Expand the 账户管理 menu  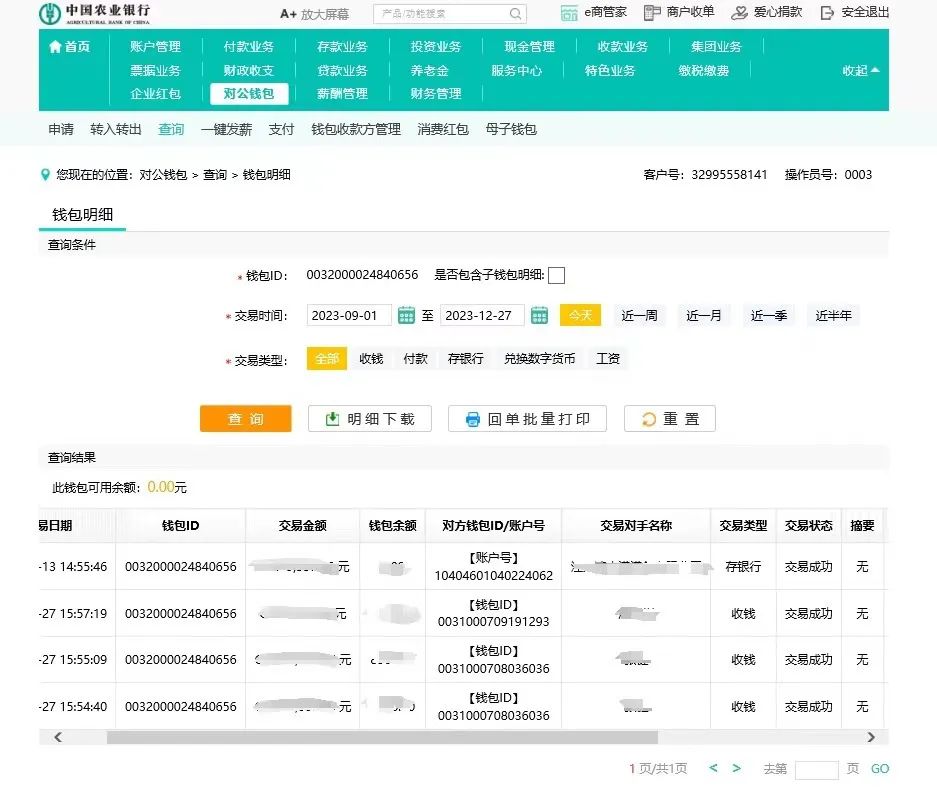pos(155,47)
